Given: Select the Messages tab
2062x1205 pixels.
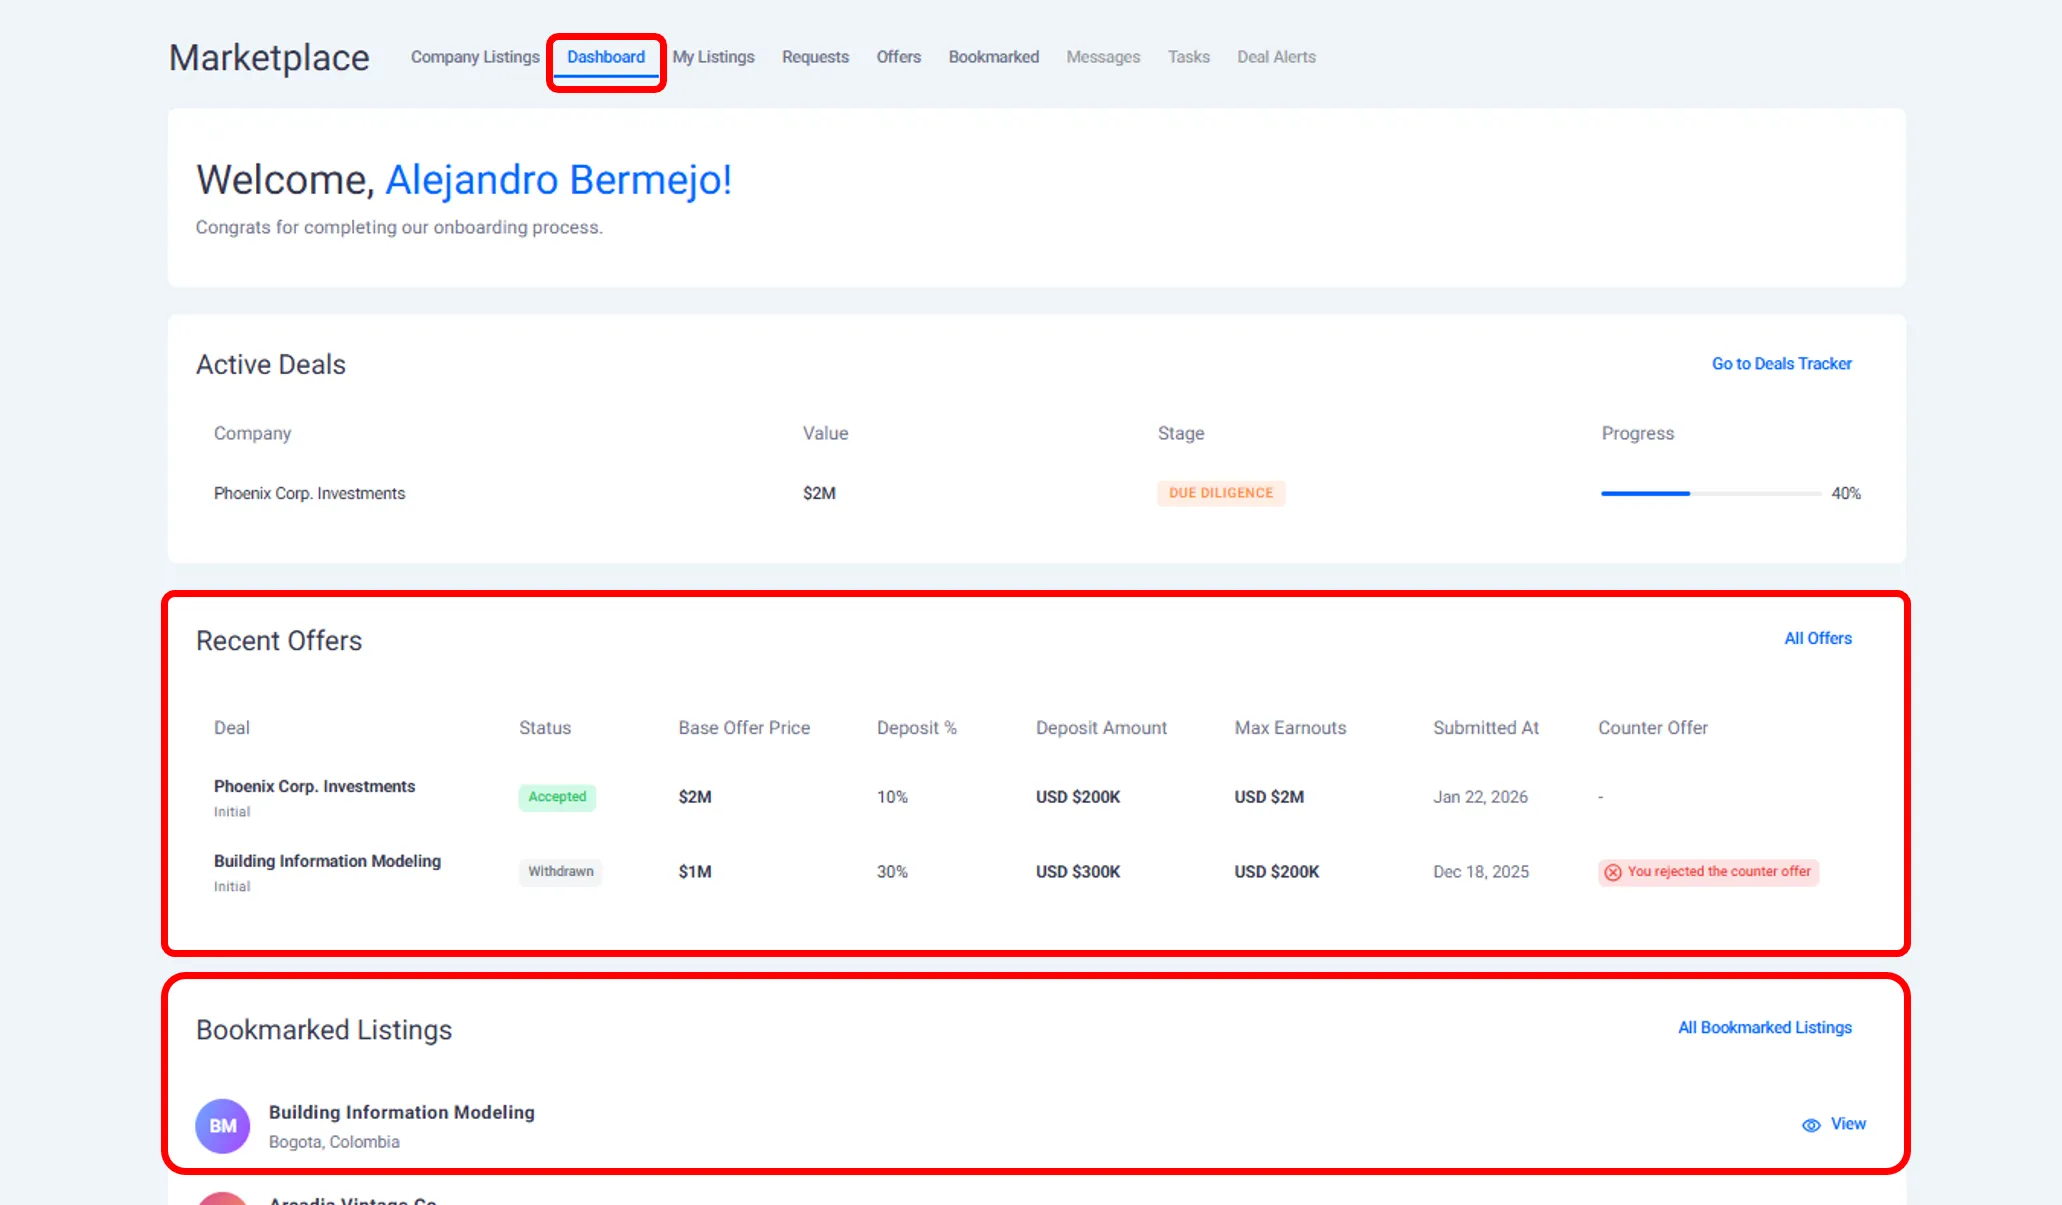Looking at the screenshot, I should [x=1103, y=57].
